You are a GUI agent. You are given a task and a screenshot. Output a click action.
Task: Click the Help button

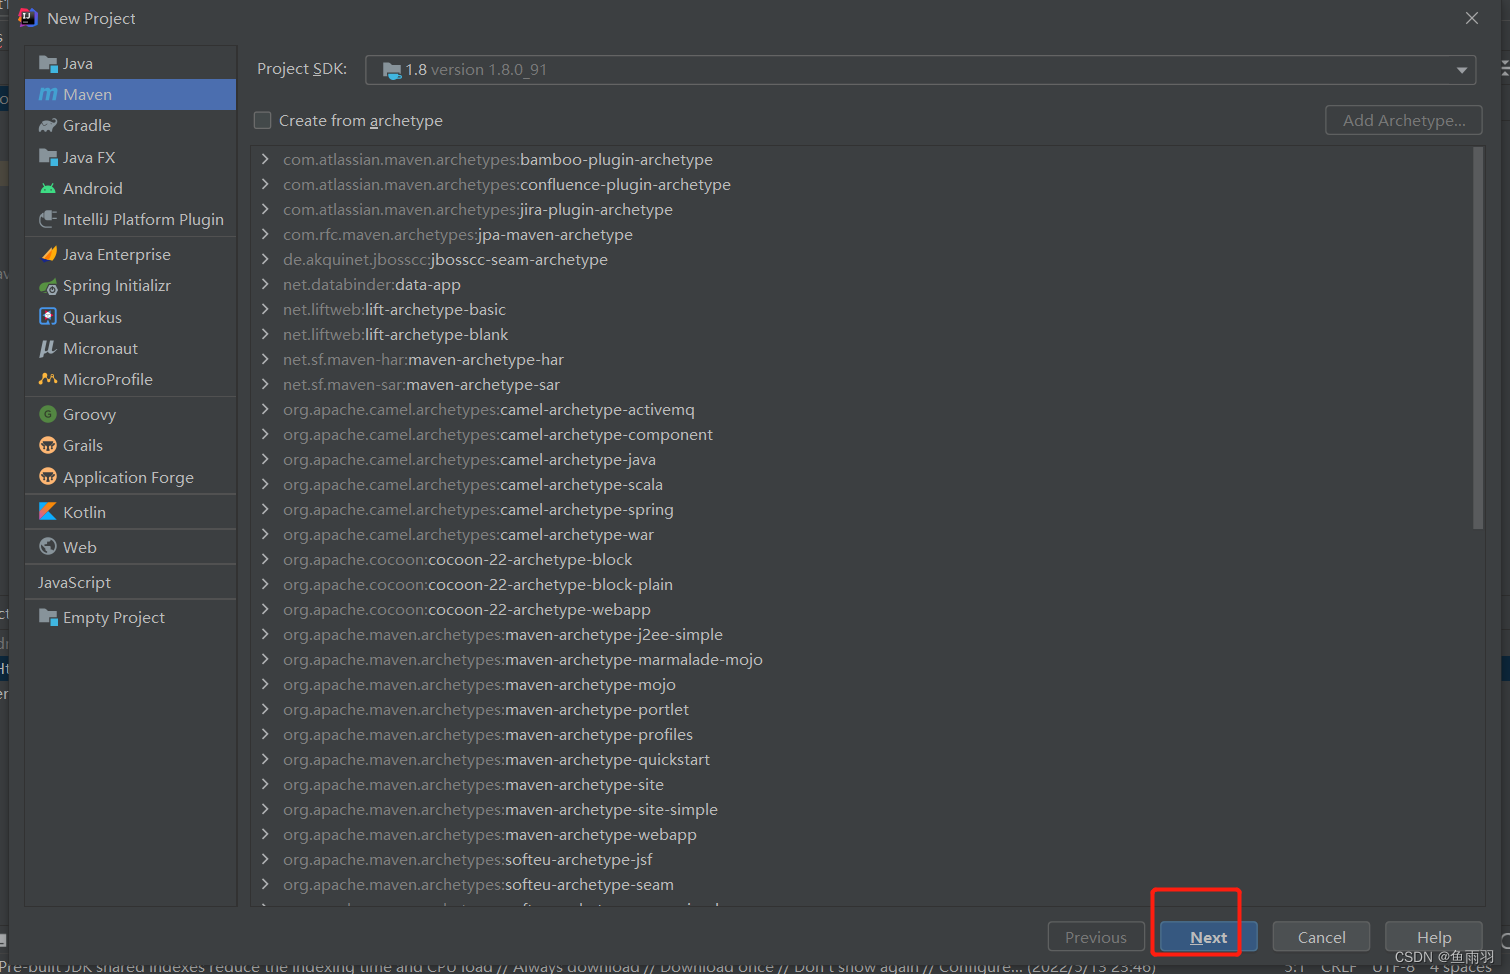(x=1433, y=937)
